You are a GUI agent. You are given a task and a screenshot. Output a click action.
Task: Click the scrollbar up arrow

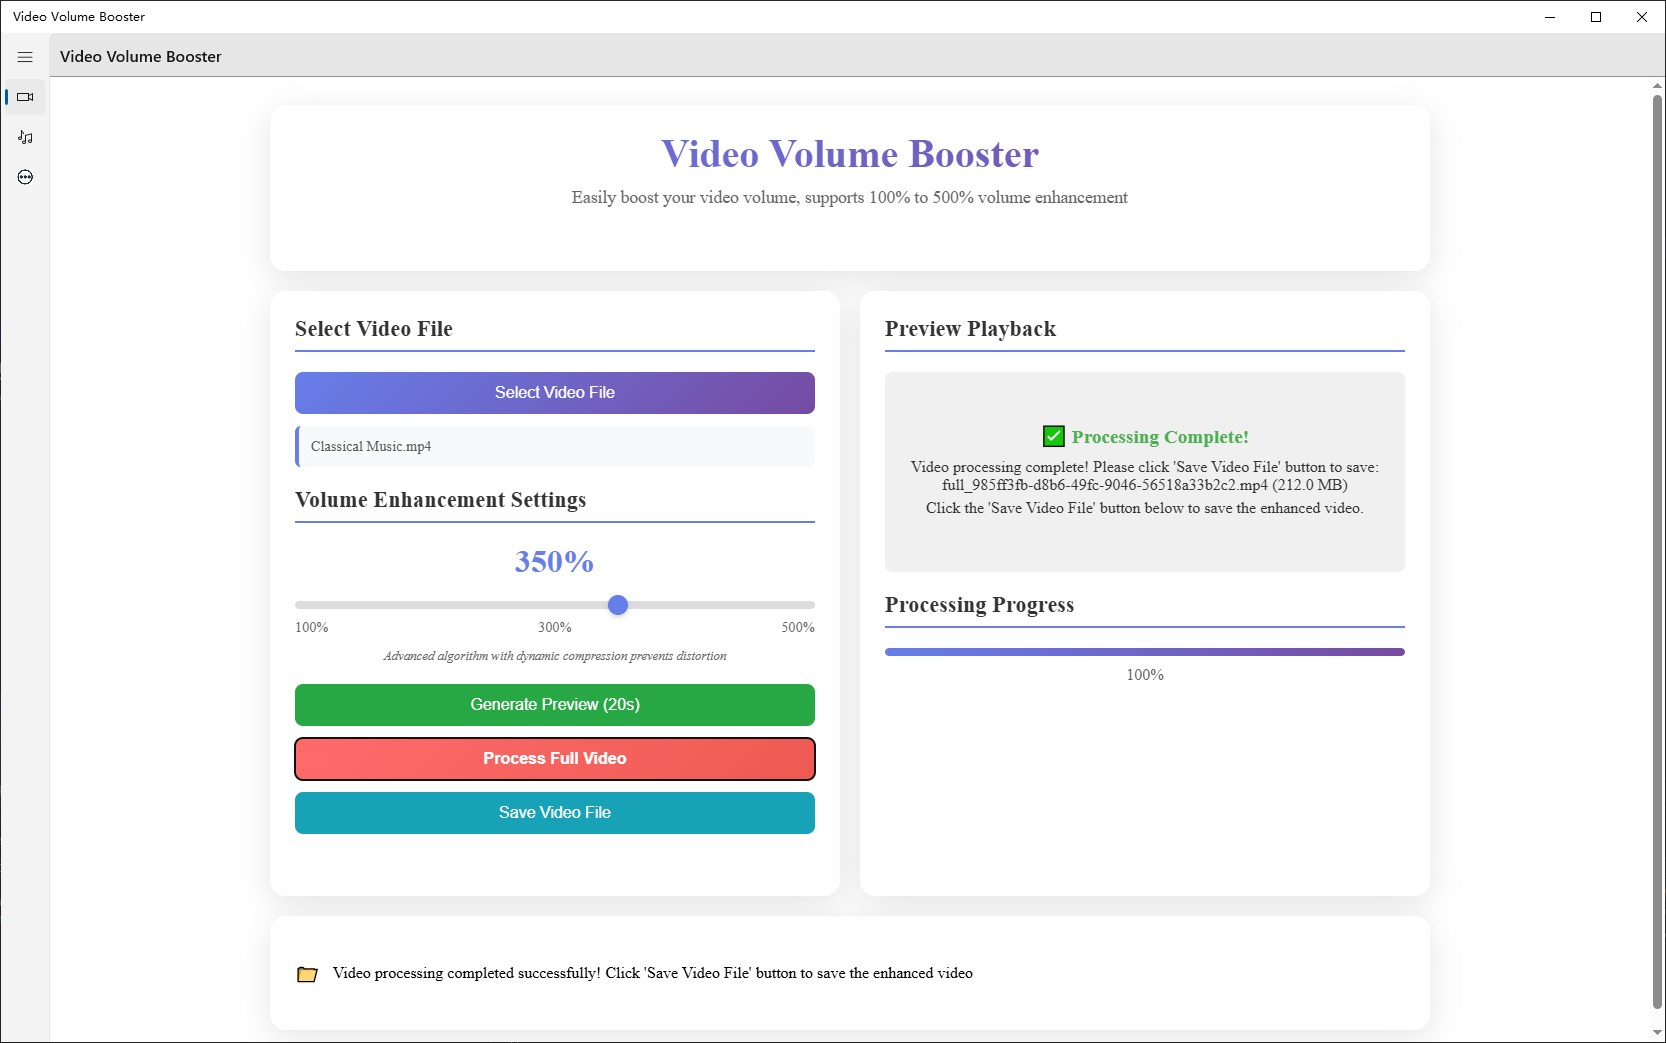tap(1658, 84)
